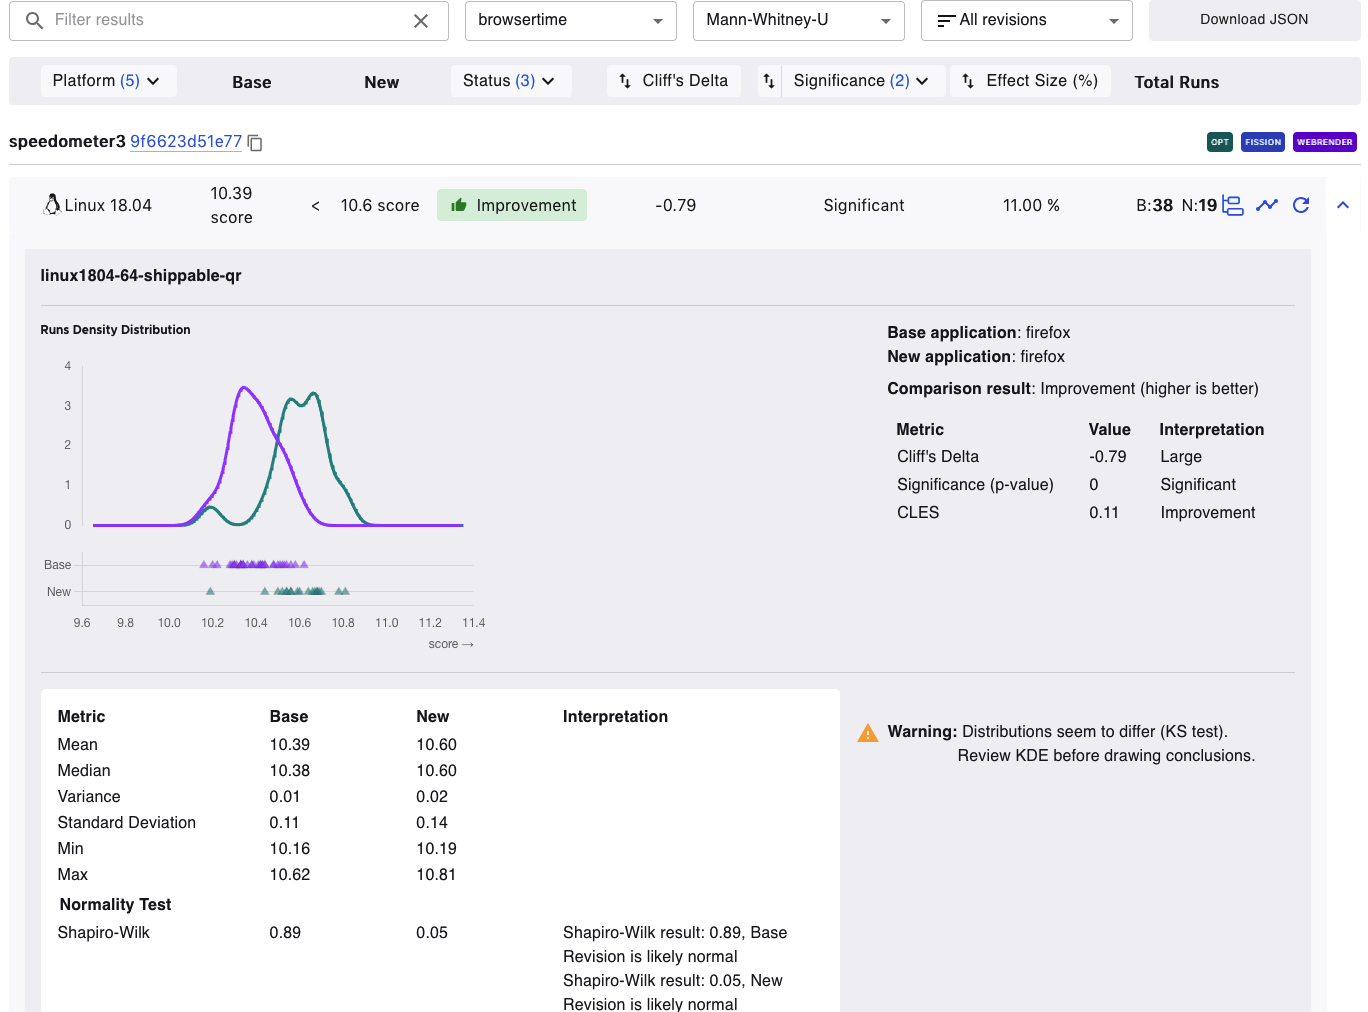
Task: Collapse the expanded Linux 18.04 row
Action: [x=1343, y=205]
